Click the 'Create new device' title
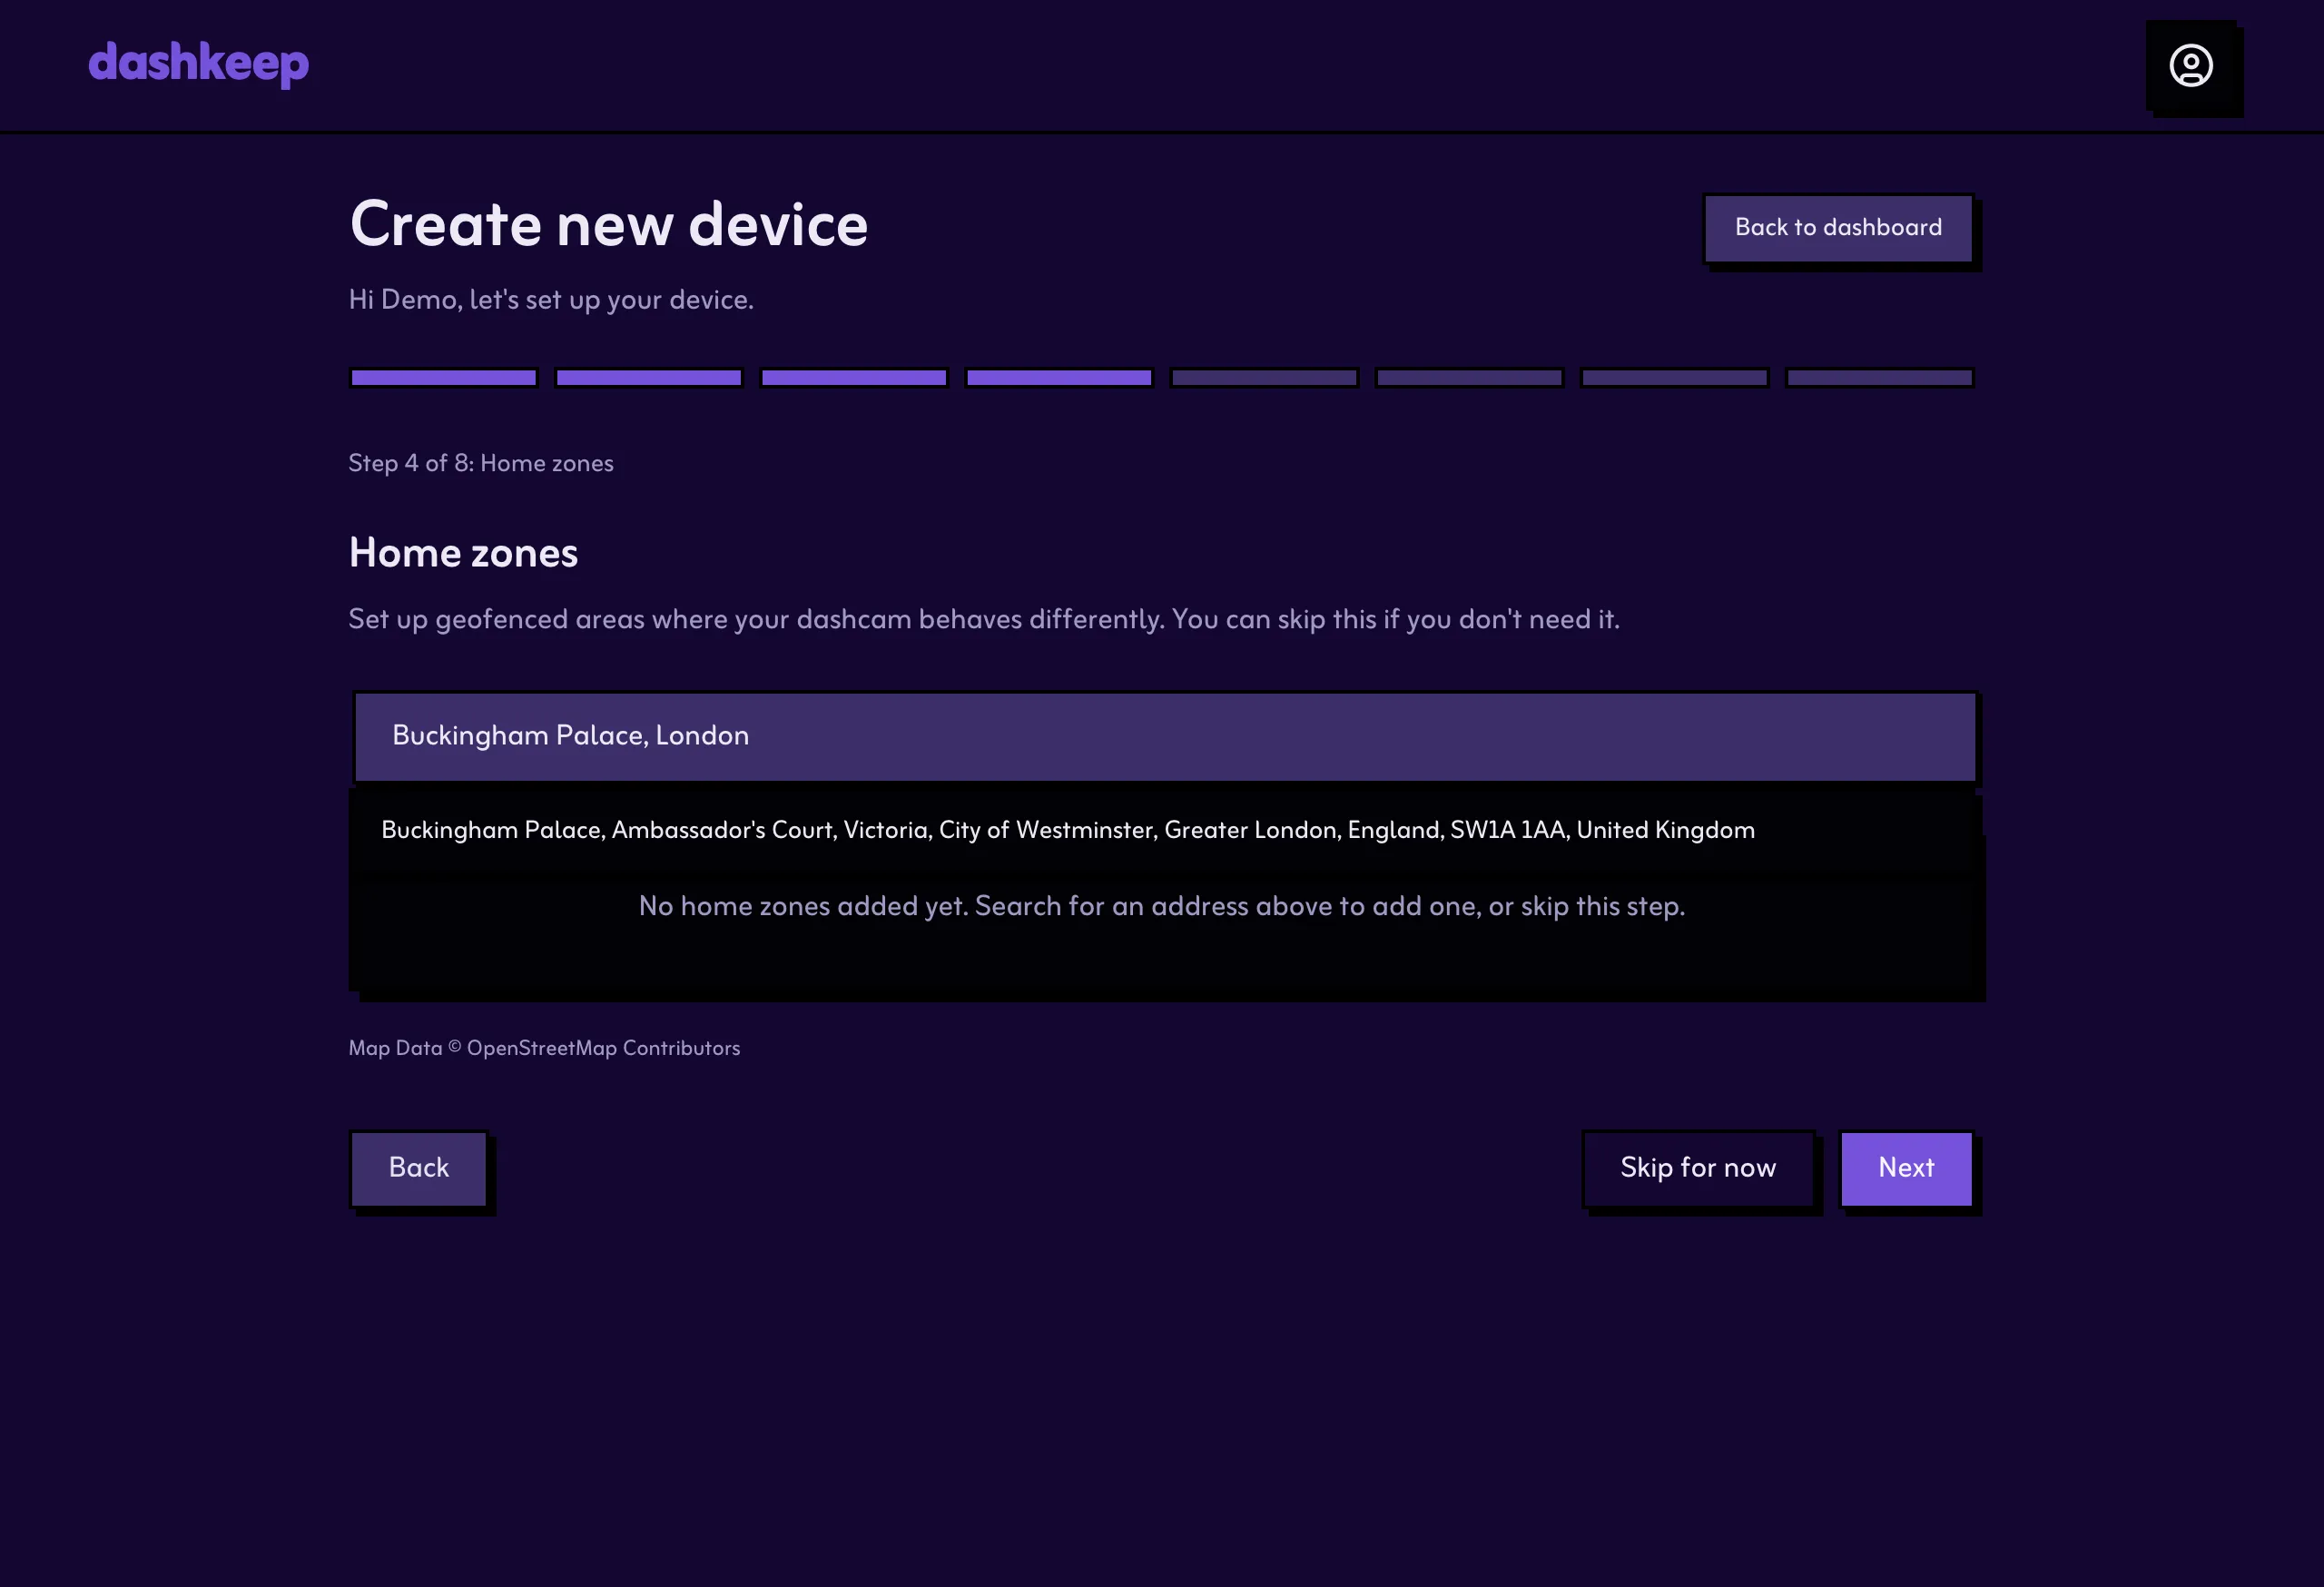 coord(608,224)
